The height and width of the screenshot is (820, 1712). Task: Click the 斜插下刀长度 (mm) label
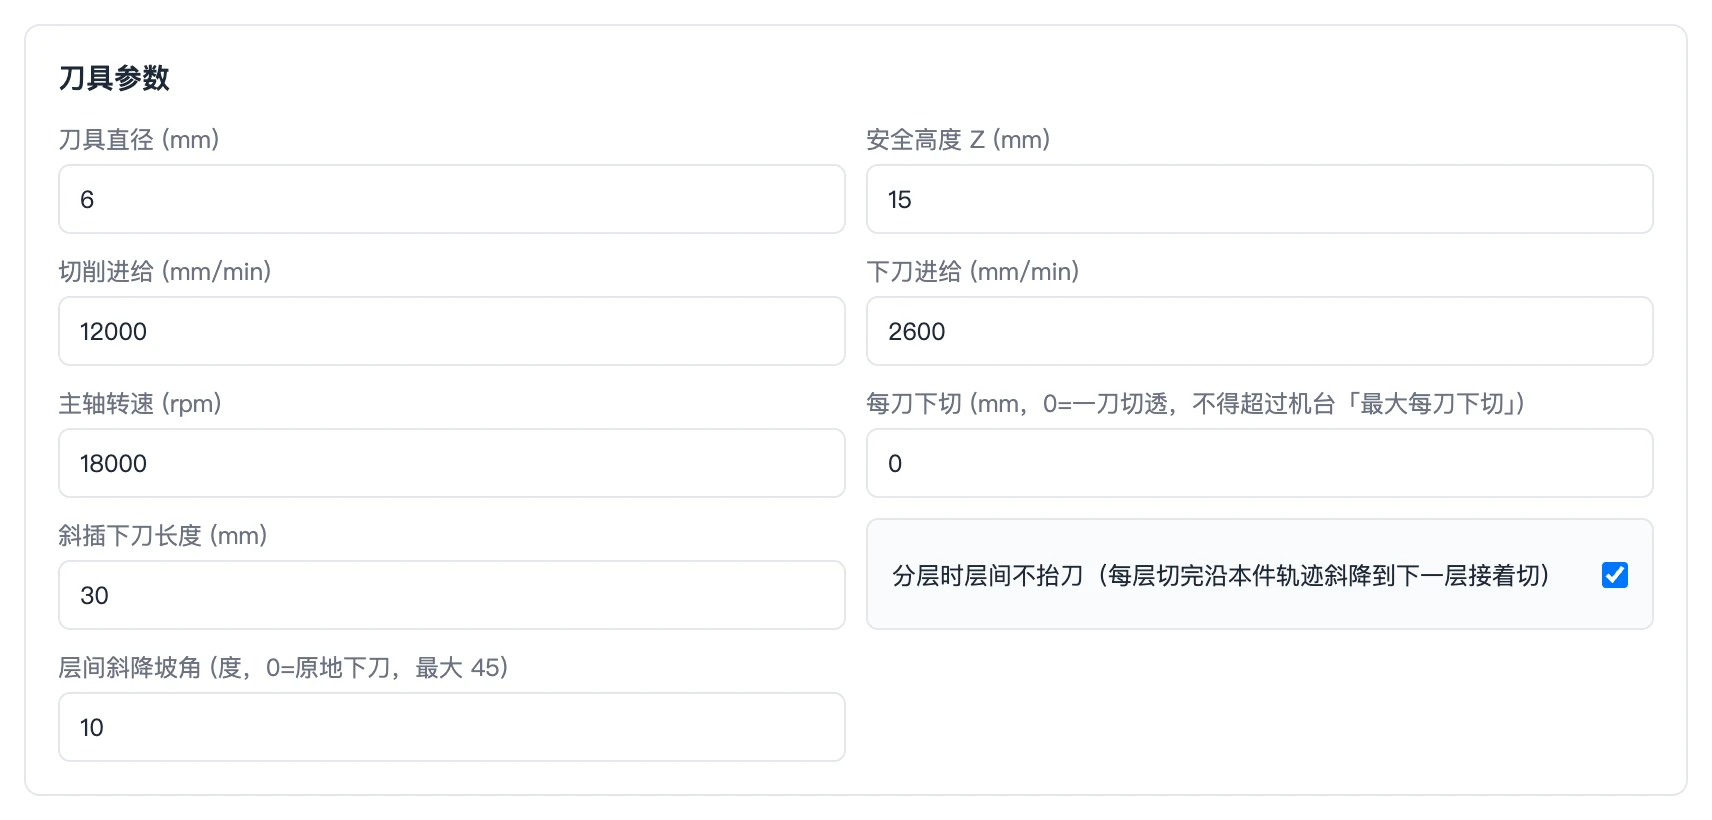coord(163,535)
